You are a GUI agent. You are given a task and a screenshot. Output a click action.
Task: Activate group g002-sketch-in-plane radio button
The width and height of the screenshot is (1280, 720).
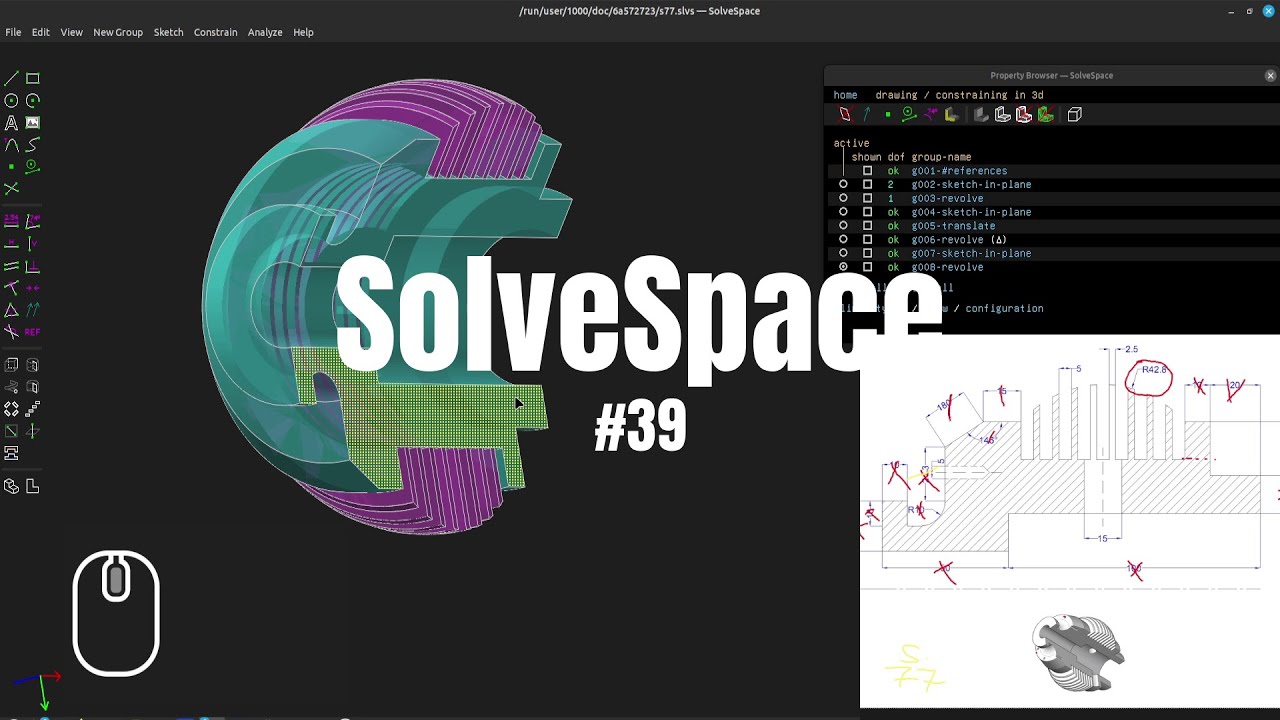click(843, 184)
